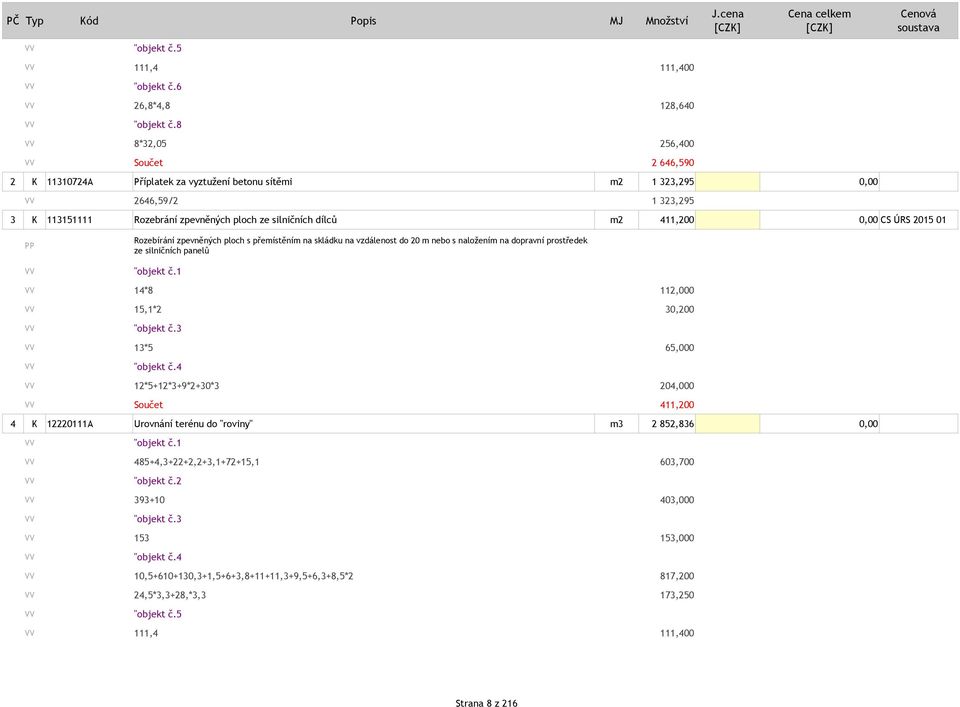This screenshot has width=960, height=707.
Task: Click the value 256,400
Action: pos(677,144)
